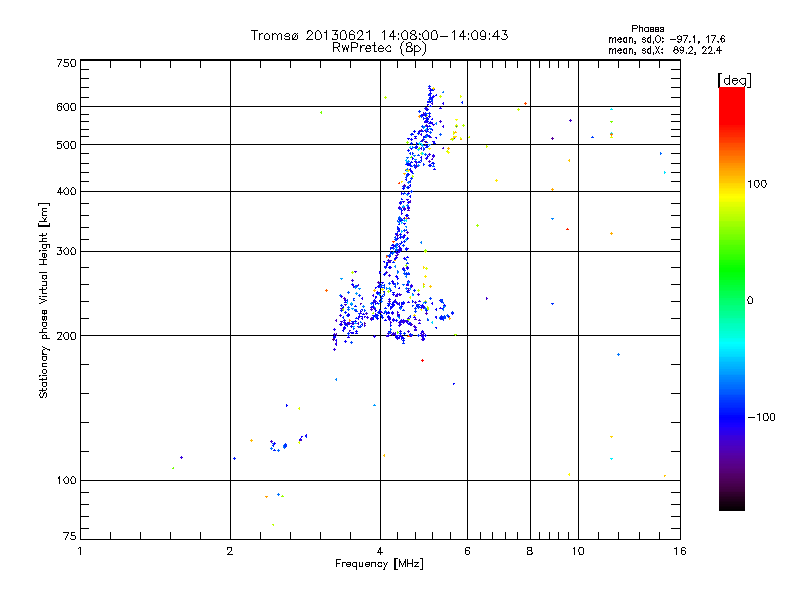
Task: Click the y-axis '100' tick label
Action: (x=66, y=481)
